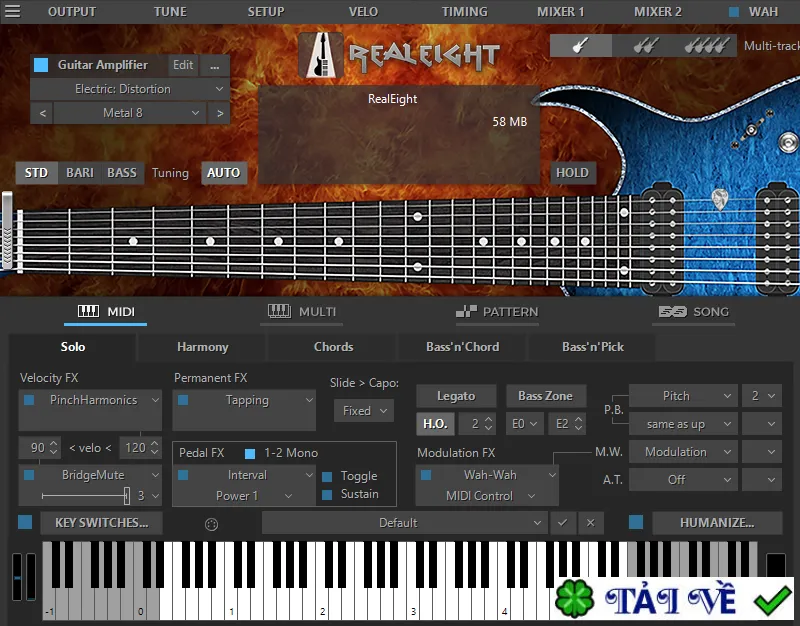Select the double guitar track icon
Screen dimensions: 800x626
[645, 46]
